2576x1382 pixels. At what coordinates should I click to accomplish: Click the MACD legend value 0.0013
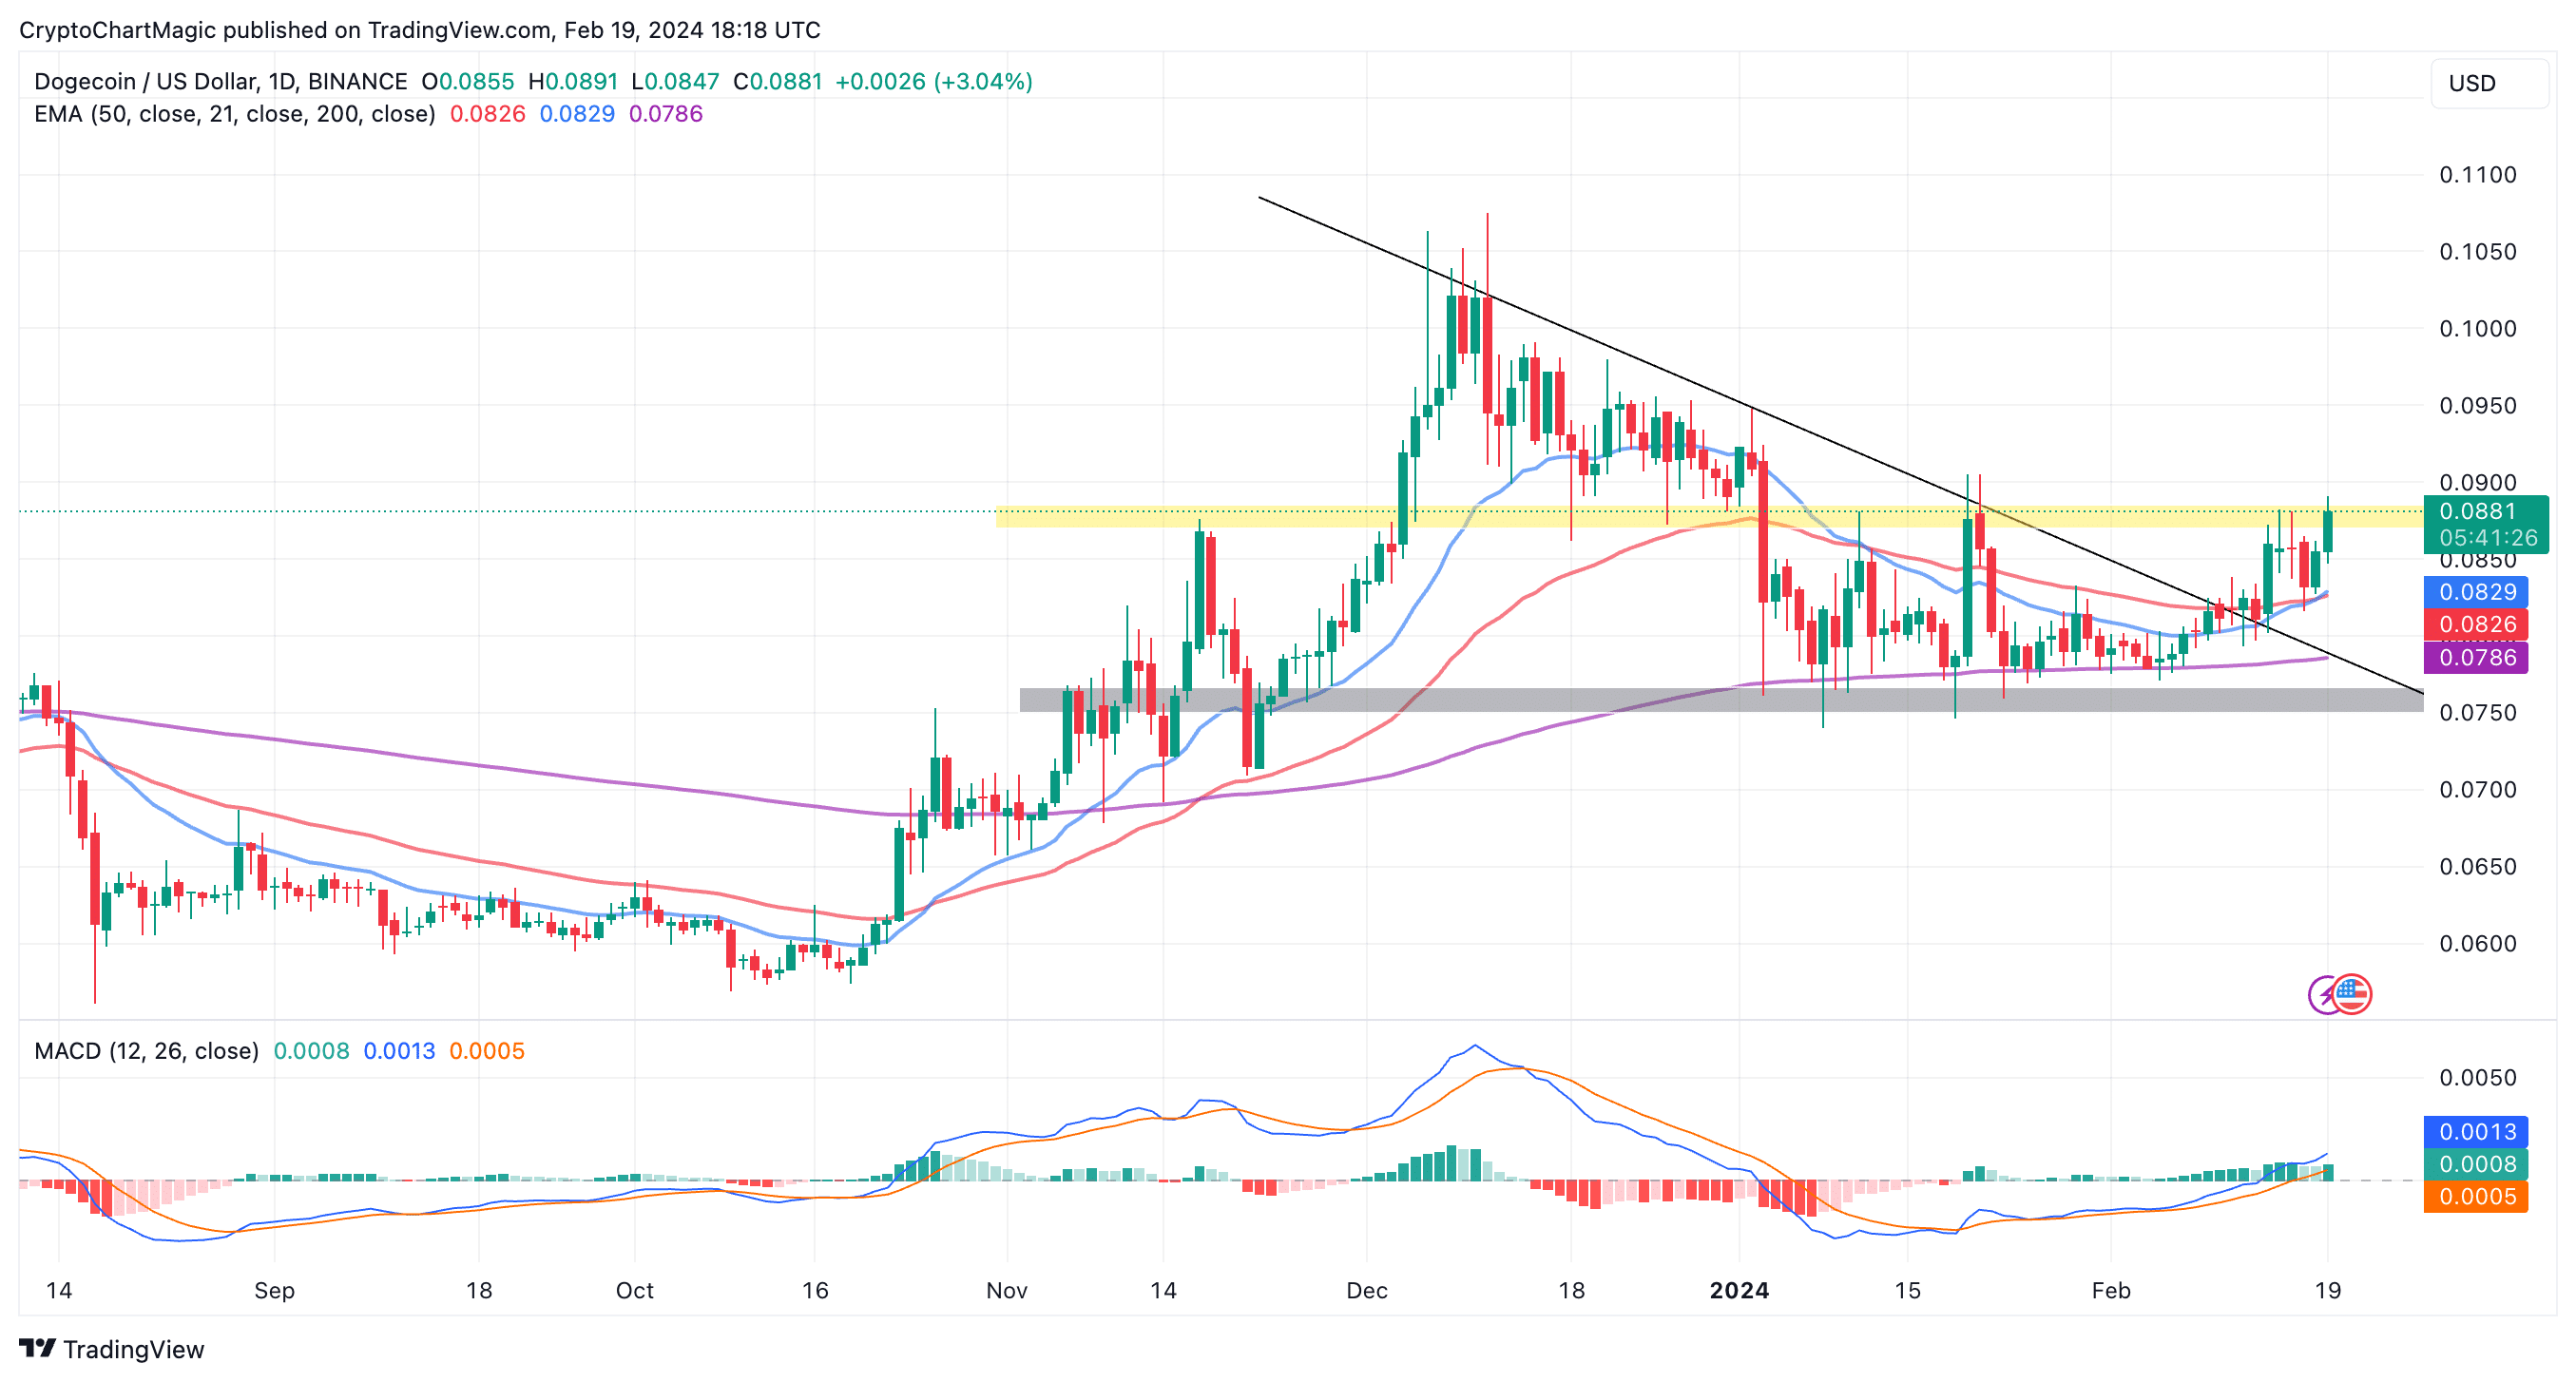click(x=399, y=1051)
